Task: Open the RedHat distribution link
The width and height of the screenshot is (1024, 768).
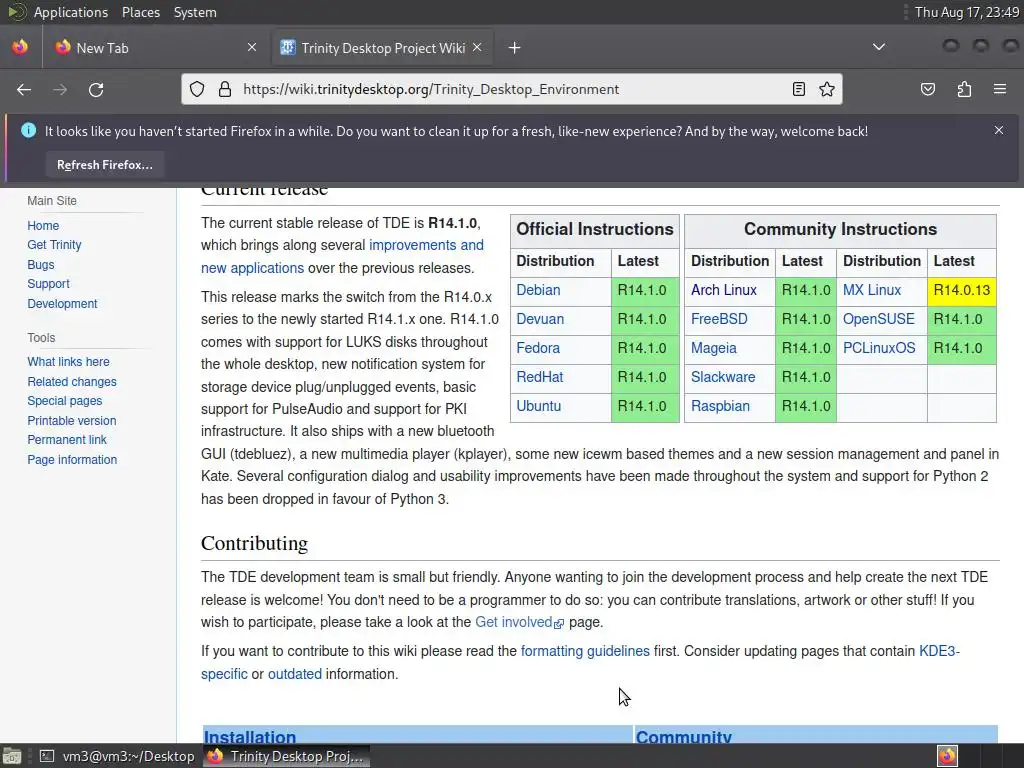Action: pos(539,377)
